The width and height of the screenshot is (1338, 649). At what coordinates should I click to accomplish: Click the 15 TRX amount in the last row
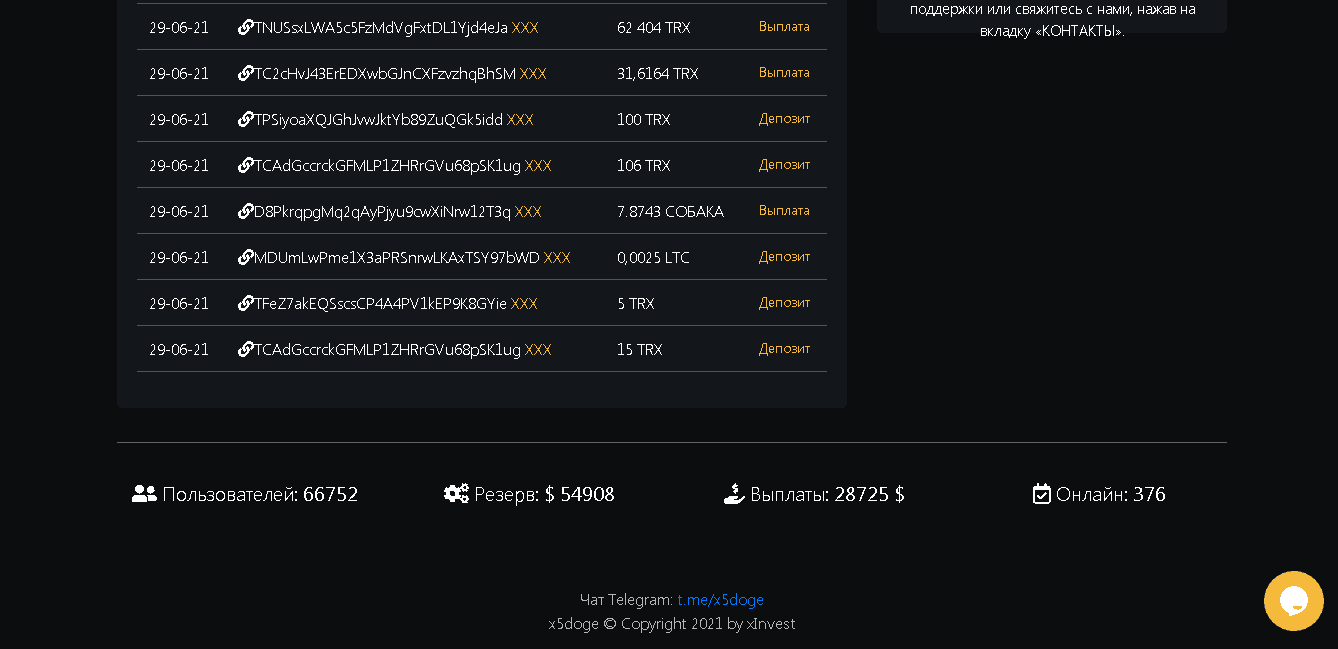[x=639, y=350]
